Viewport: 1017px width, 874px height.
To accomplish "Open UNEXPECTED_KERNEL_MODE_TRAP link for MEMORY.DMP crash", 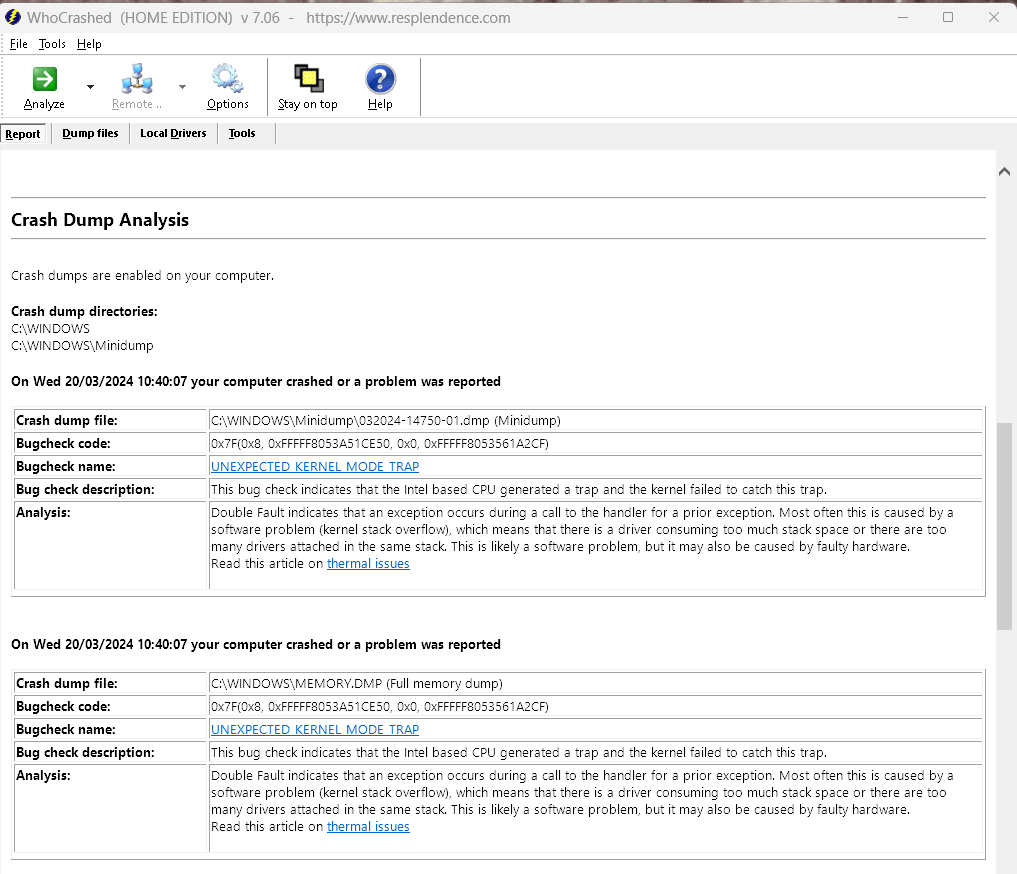I will (x=315, y=729).
